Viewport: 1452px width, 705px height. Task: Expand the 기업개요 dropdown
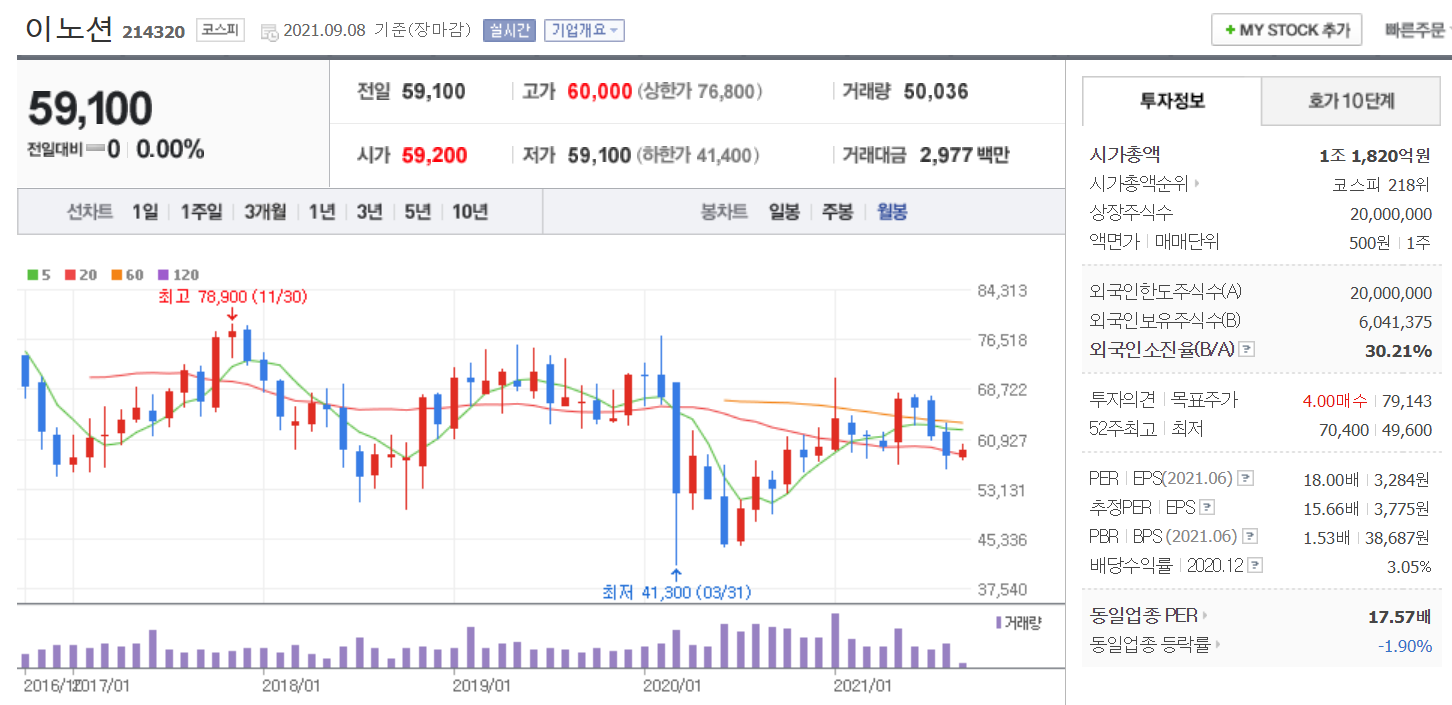pos(584,30)
